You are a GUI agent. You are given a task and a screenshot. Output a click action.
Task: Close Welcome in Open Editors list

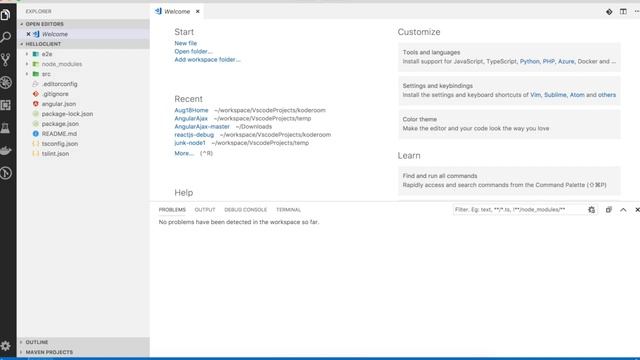pyautogui.click(x=28, y=34)
